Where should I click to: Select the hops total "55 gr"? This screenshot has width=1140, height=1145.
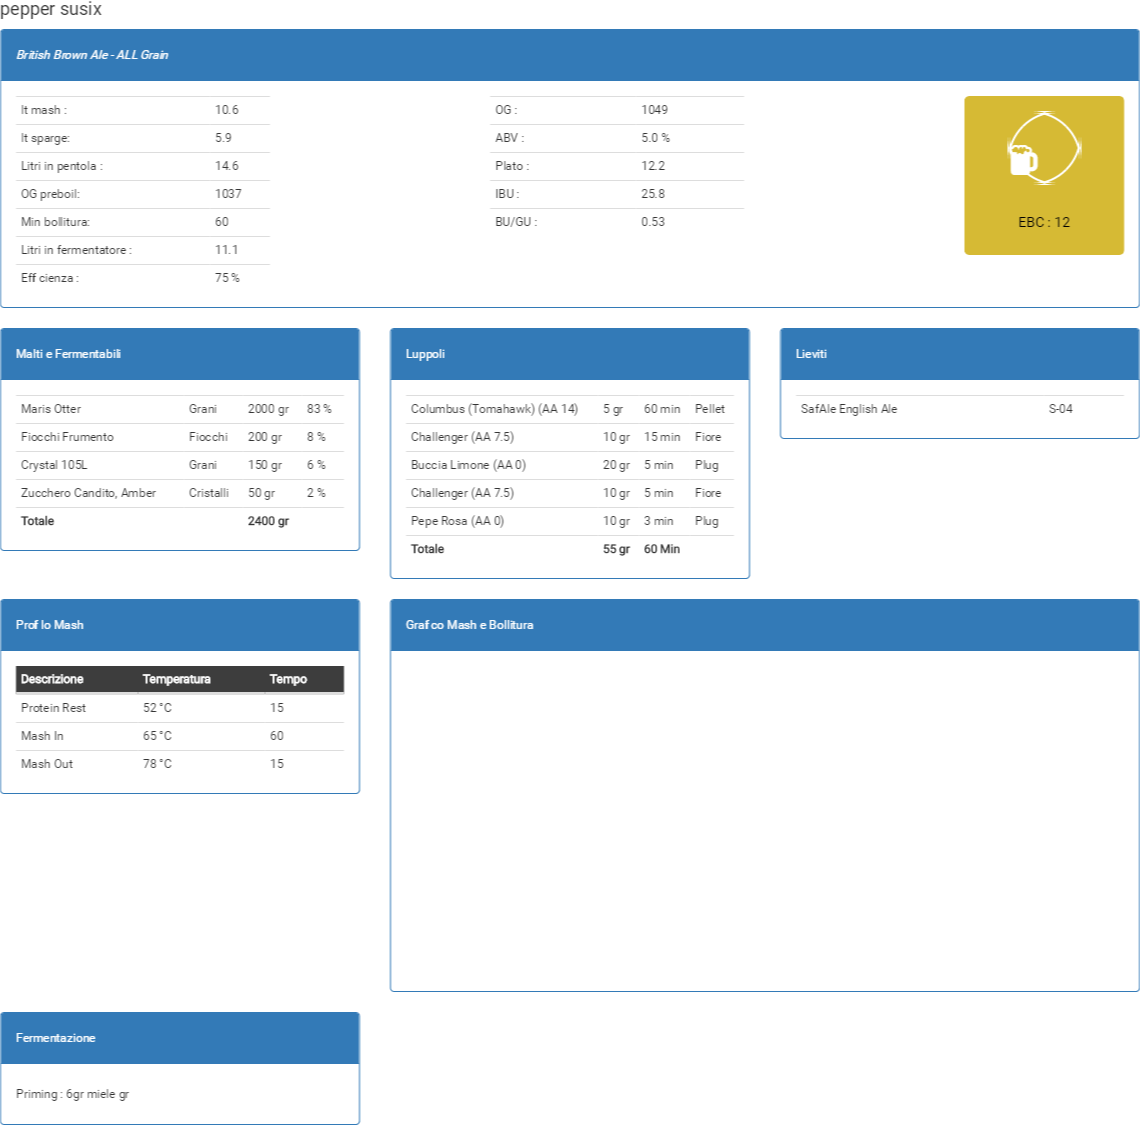click(x=616, y=549)
